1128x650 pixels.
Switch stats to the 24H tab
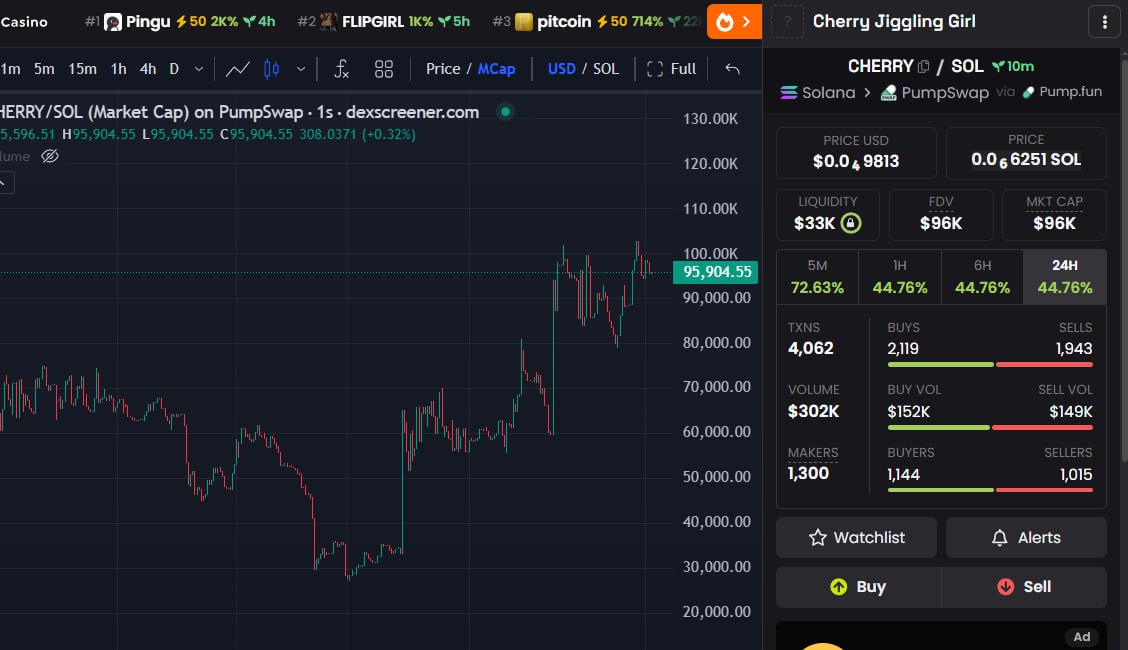click(1065, 277)
